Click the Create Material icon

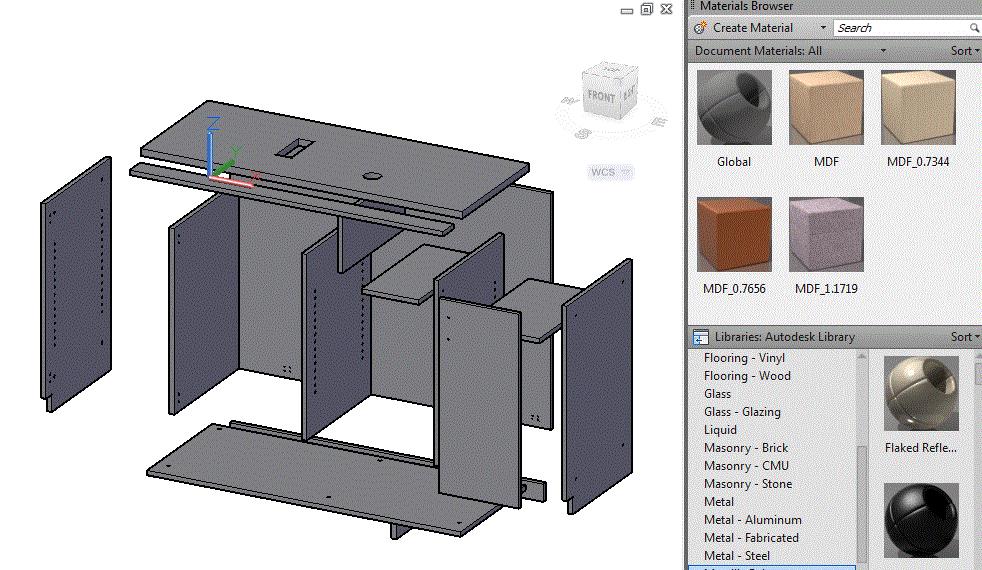[x=701, y=28]
